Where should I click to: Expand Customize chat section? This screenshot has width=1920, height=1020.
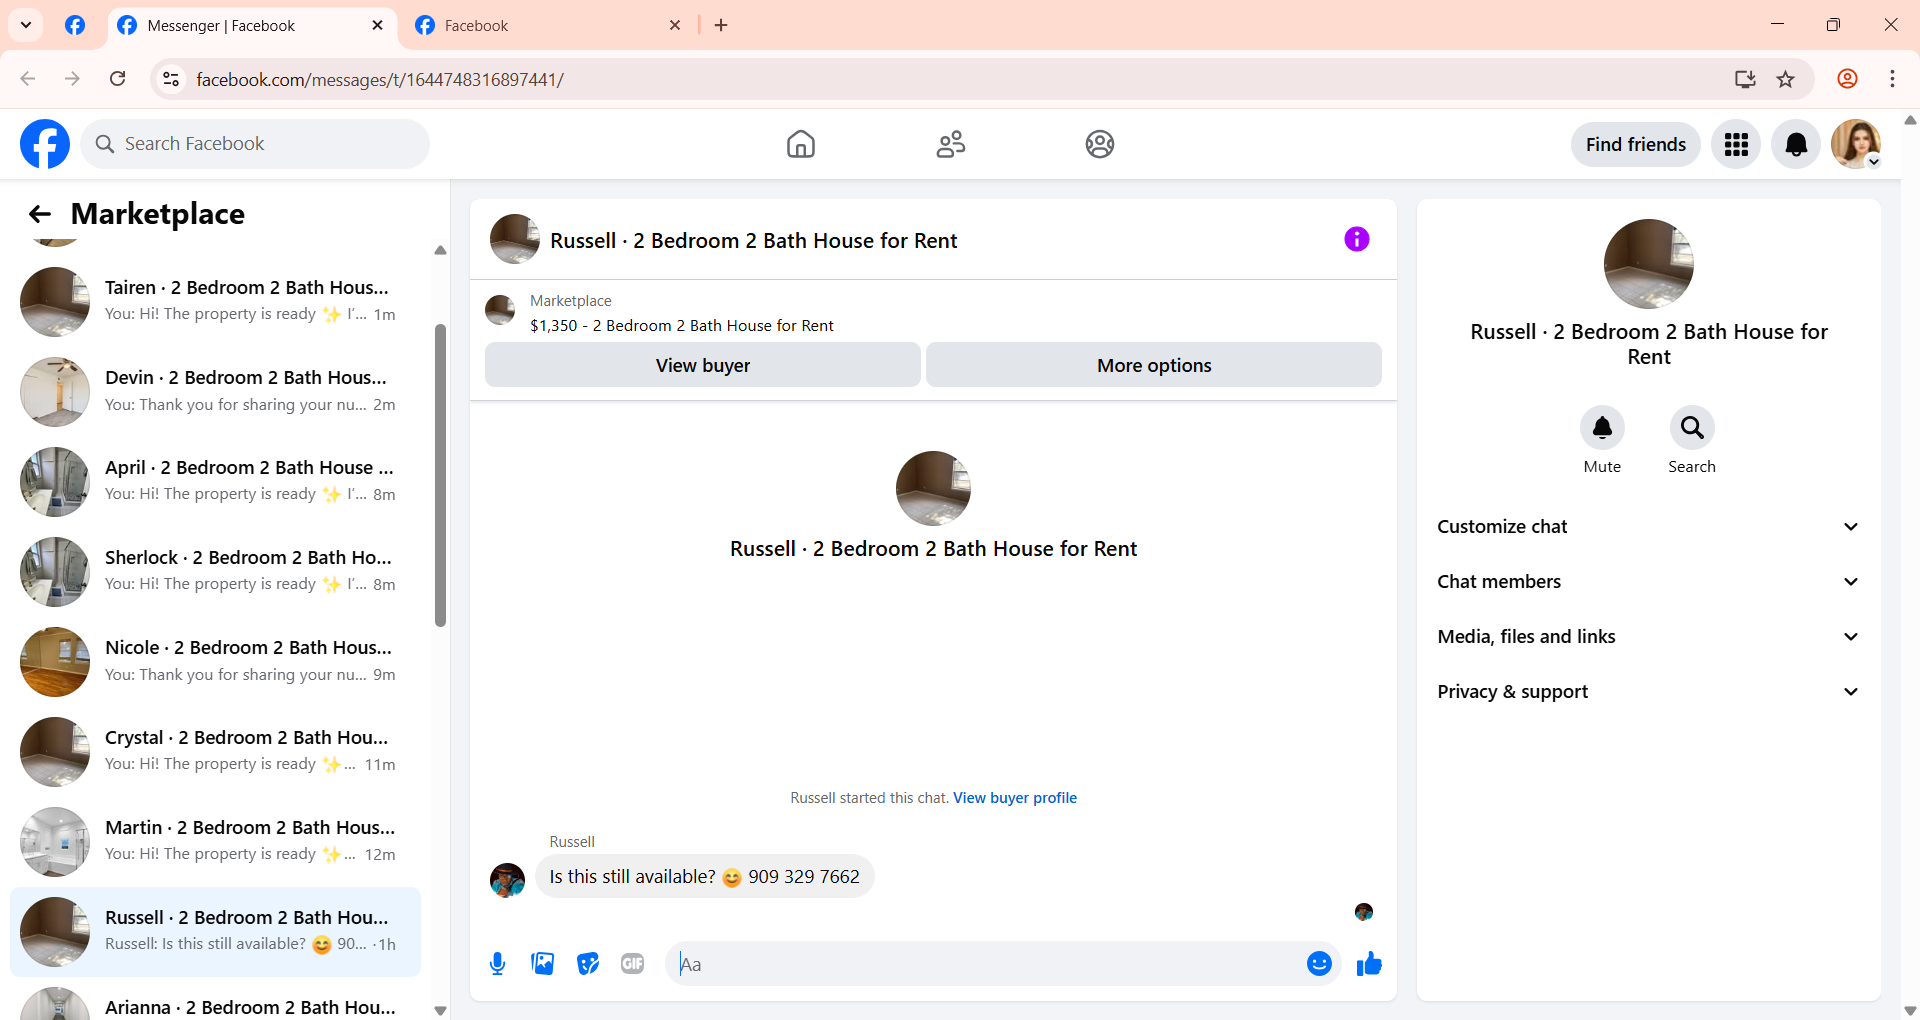[x=1648, y=527]
